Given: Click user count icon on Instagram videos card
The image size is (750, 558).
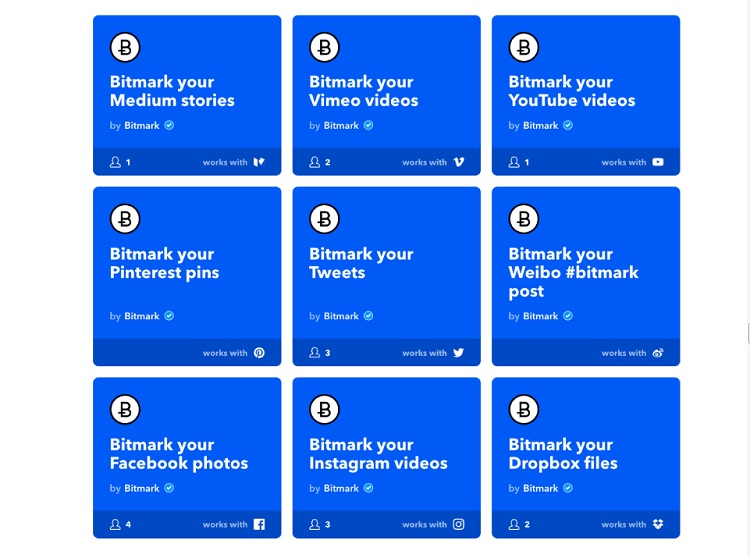Looking at the screenshot, I should 314,525.
